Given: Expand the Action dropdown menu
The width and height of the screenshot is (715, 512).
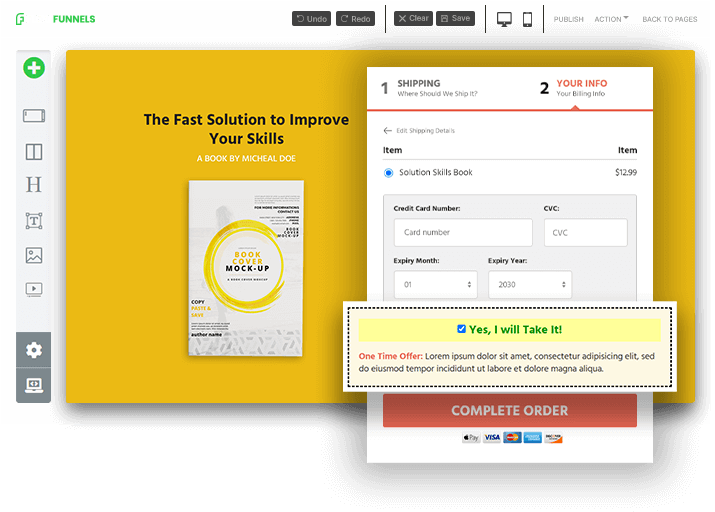Looking at the screenshot, I should pyautogui.click(x=611, y=19).
